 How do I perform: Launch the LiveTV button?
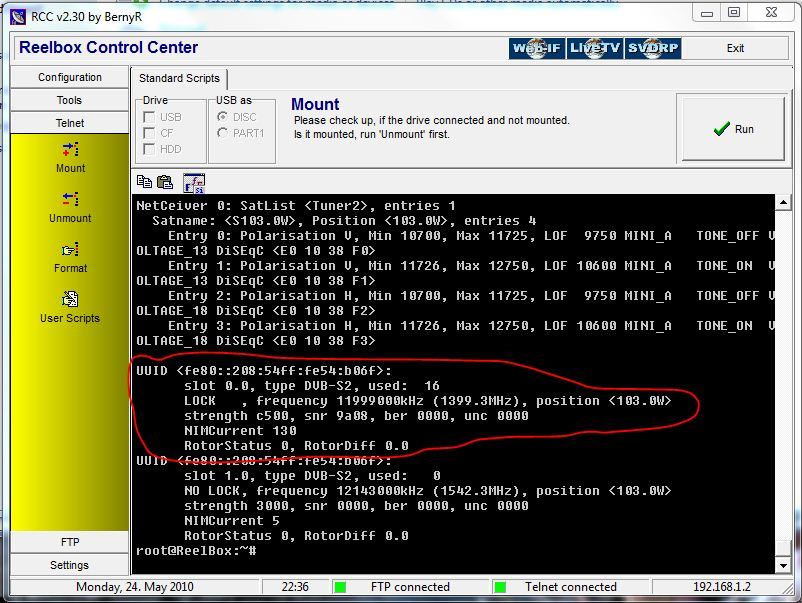pos(594,49)
